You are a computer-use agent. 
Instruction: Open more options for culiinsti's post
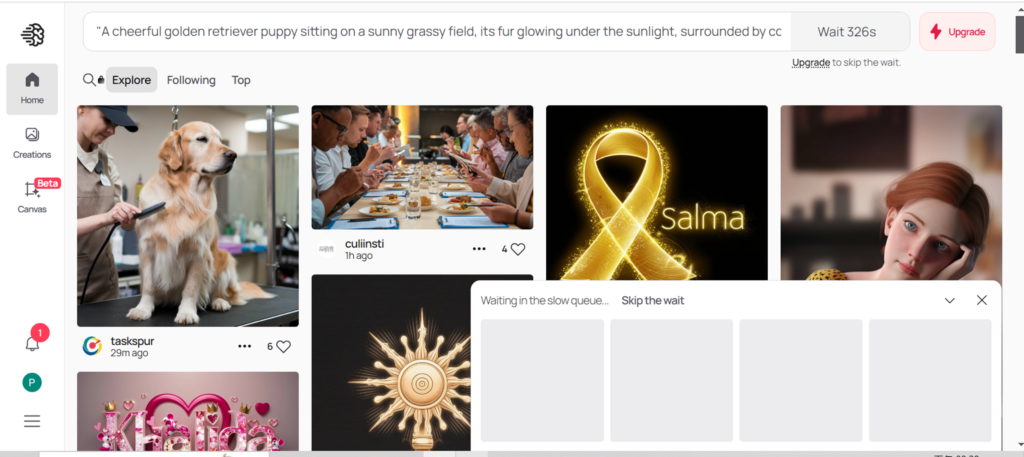coord(479,249)
